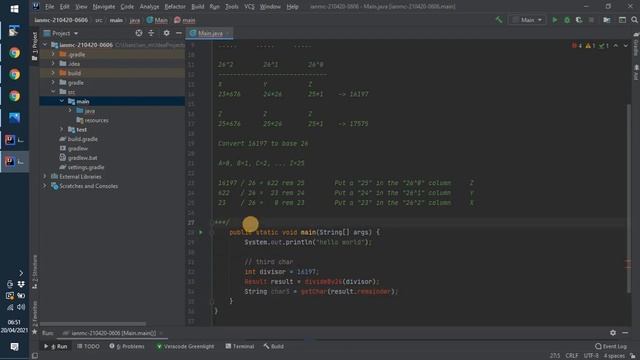This screenshot has width=640, height=360.
Task: Expand the .gradle folder
Action: click(x=53, y=54)
